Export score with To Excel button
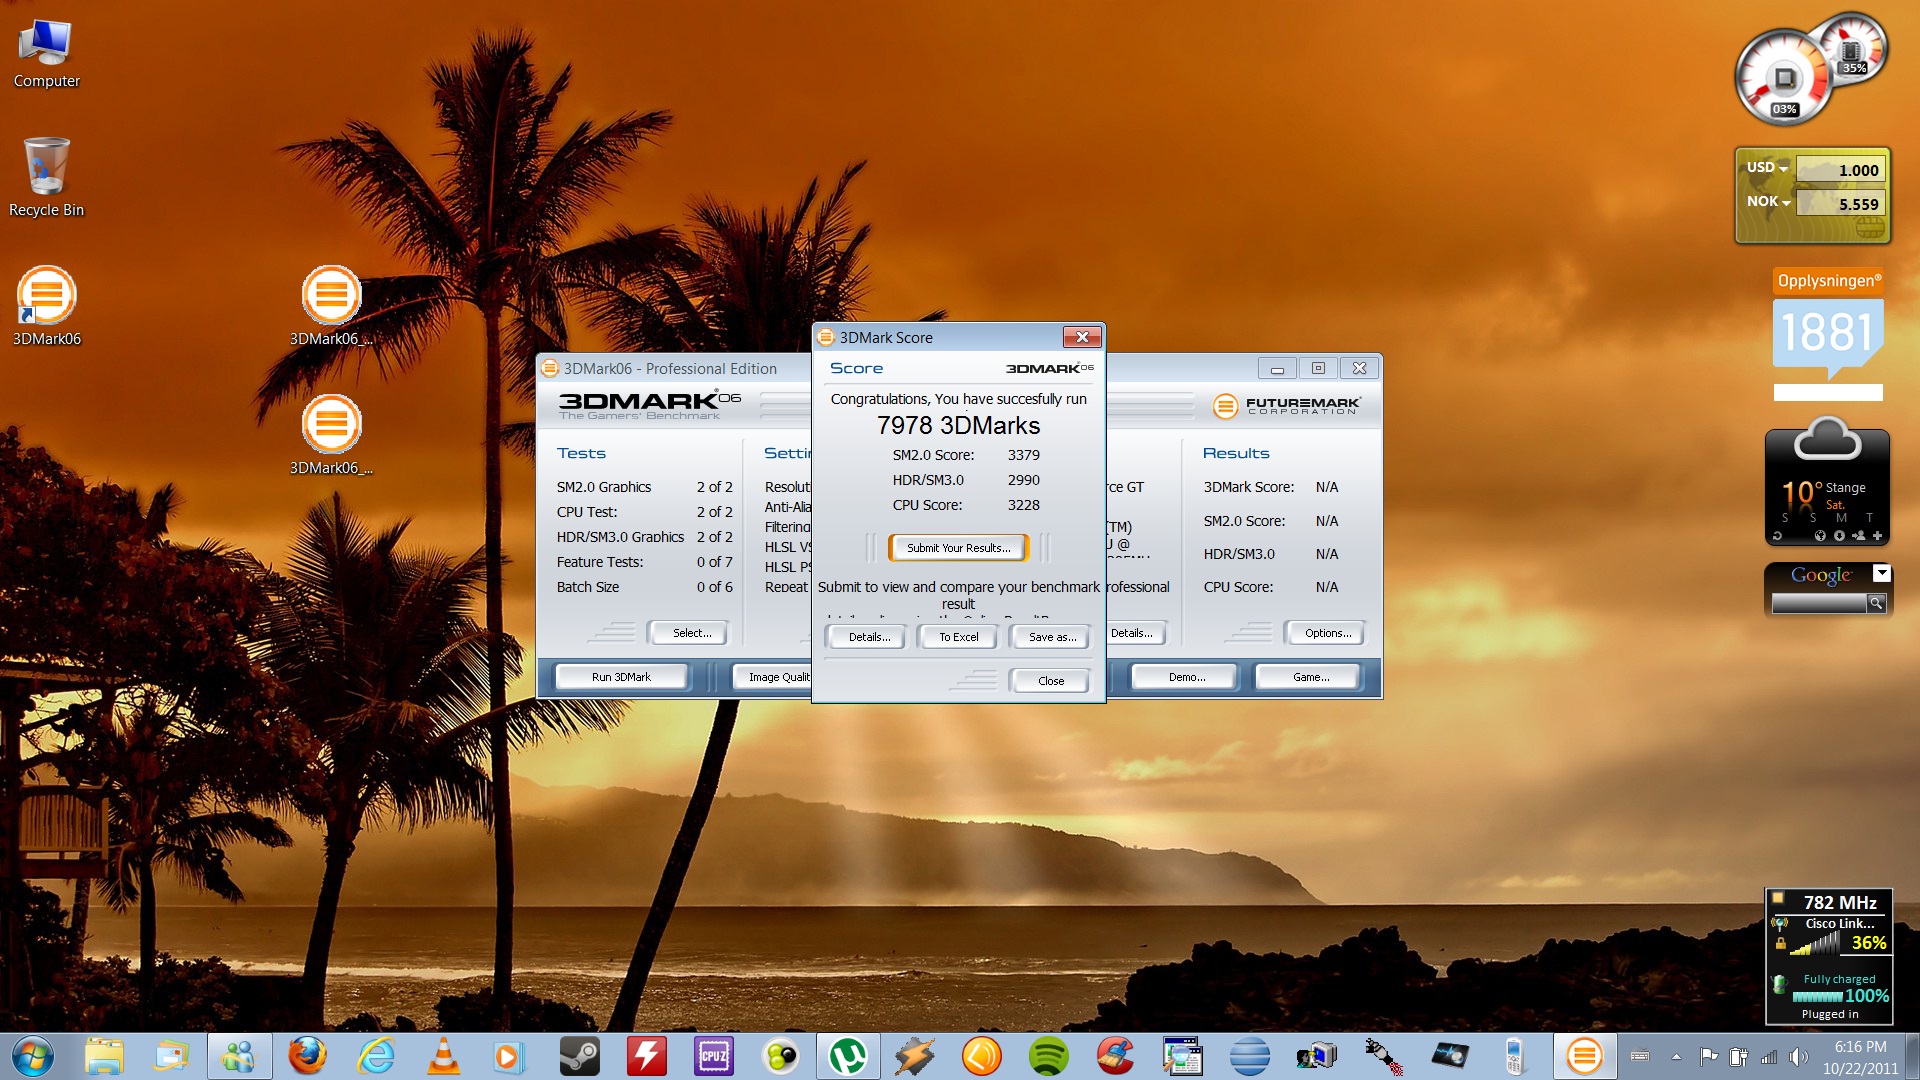The height and width of the screenshot is (1080, 1920). [958, 637]
